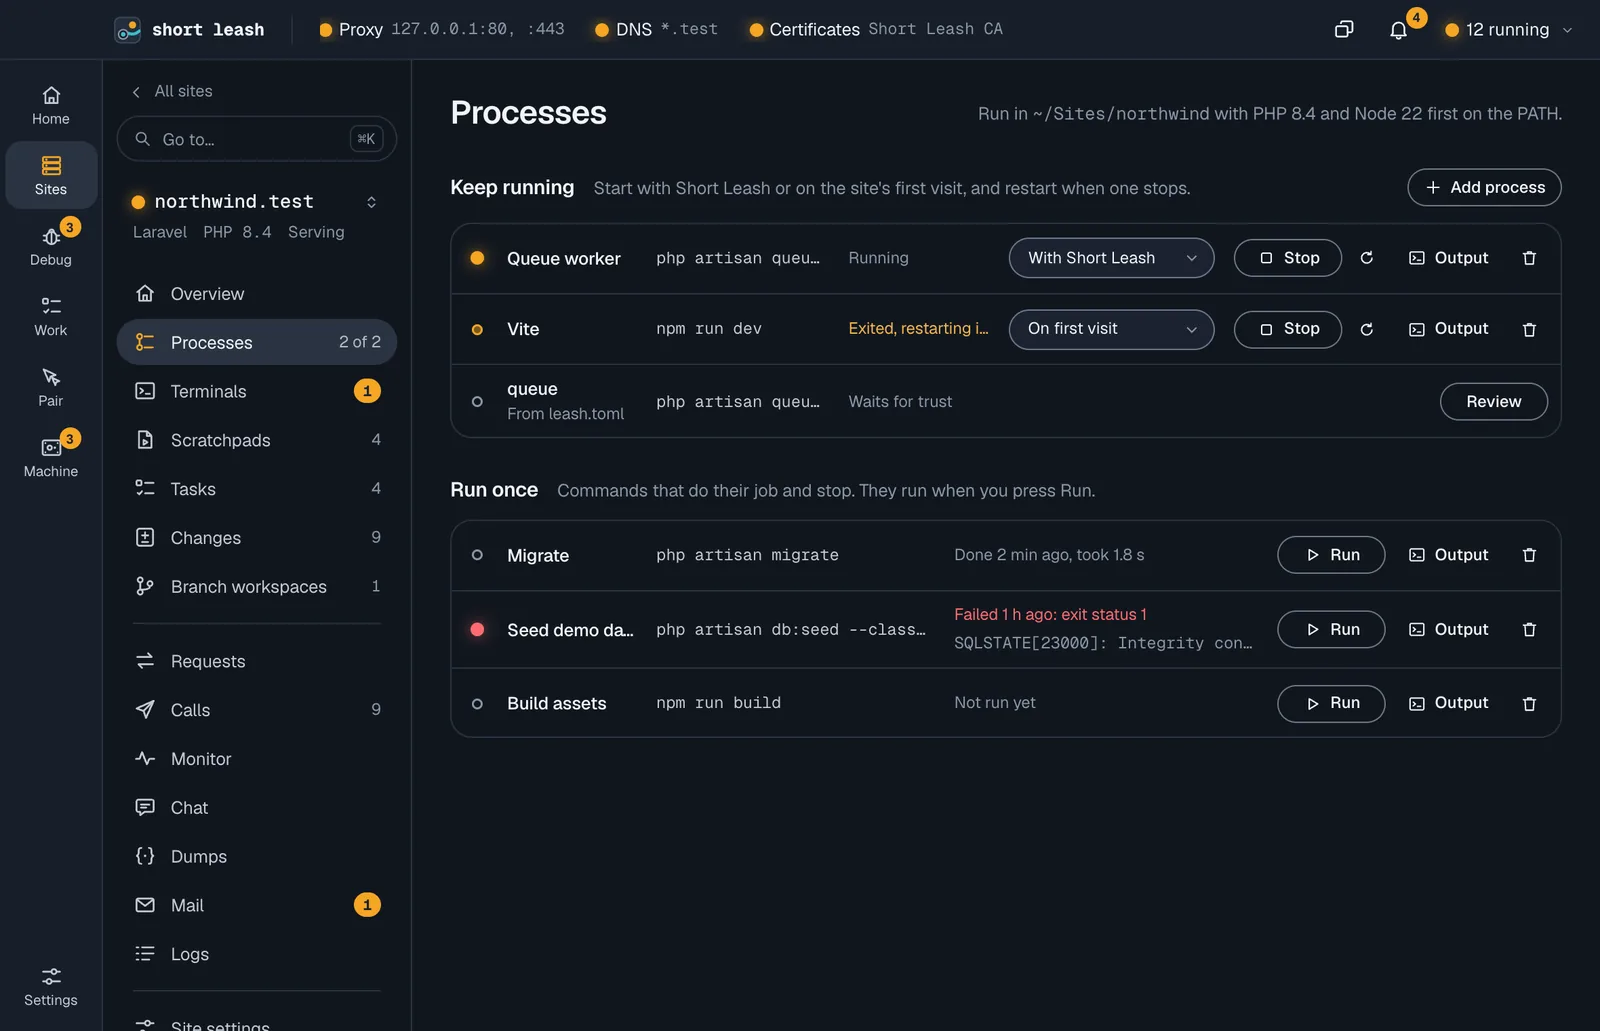Restart the Vite process

[1367, 329]
